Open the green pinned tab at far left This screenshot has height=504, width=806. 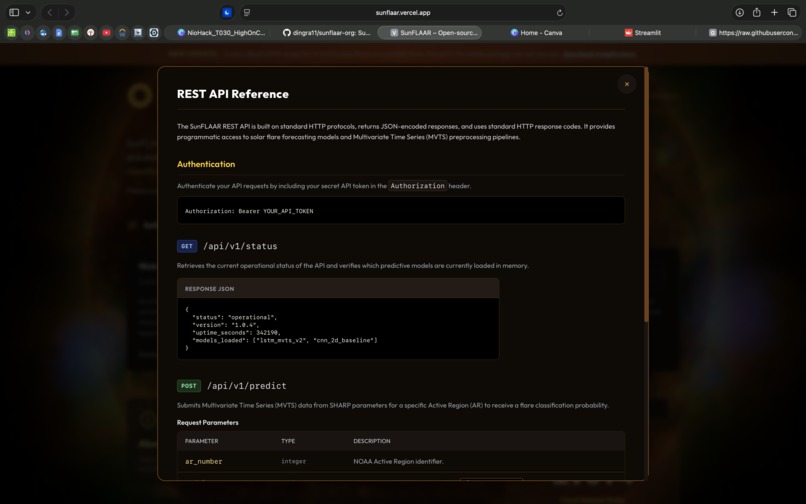11,32
